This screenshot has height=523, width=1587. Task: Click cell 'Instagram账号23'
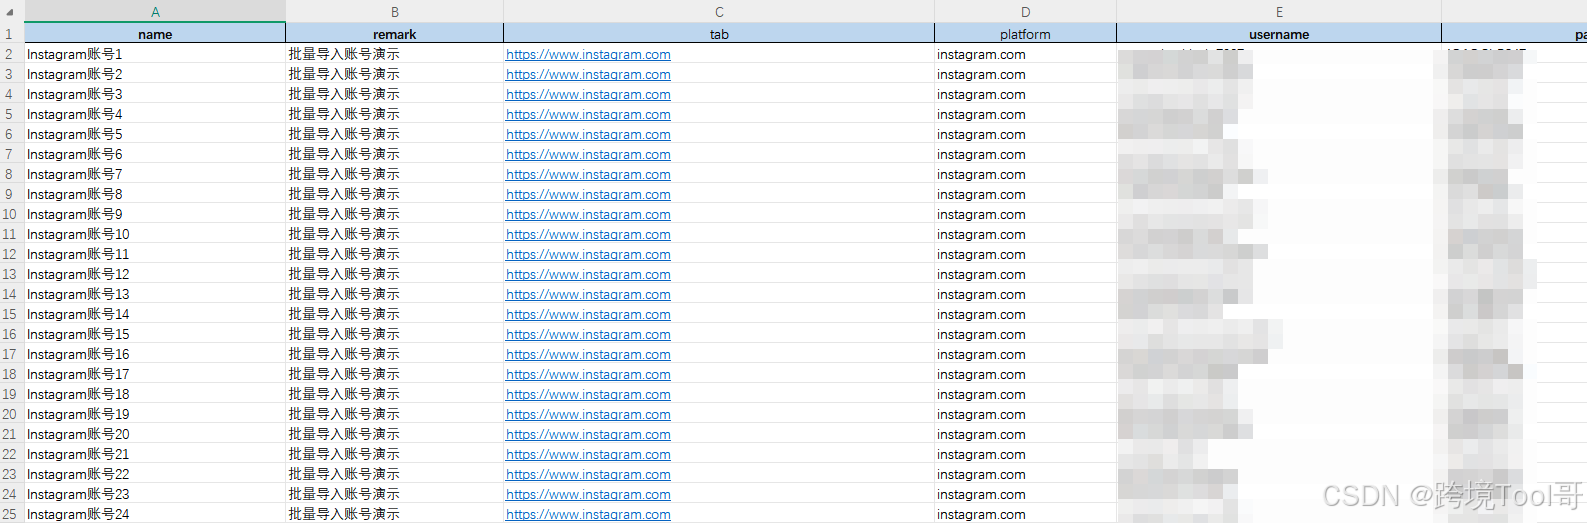coord(155,494)
